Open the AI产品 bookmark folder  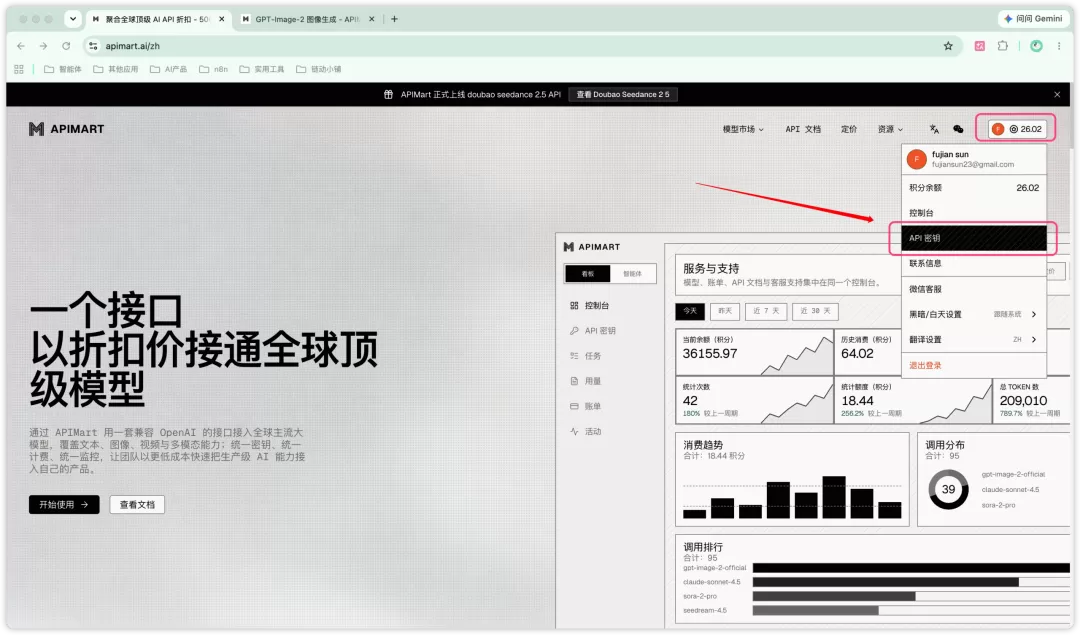click(x=169, y=69)
